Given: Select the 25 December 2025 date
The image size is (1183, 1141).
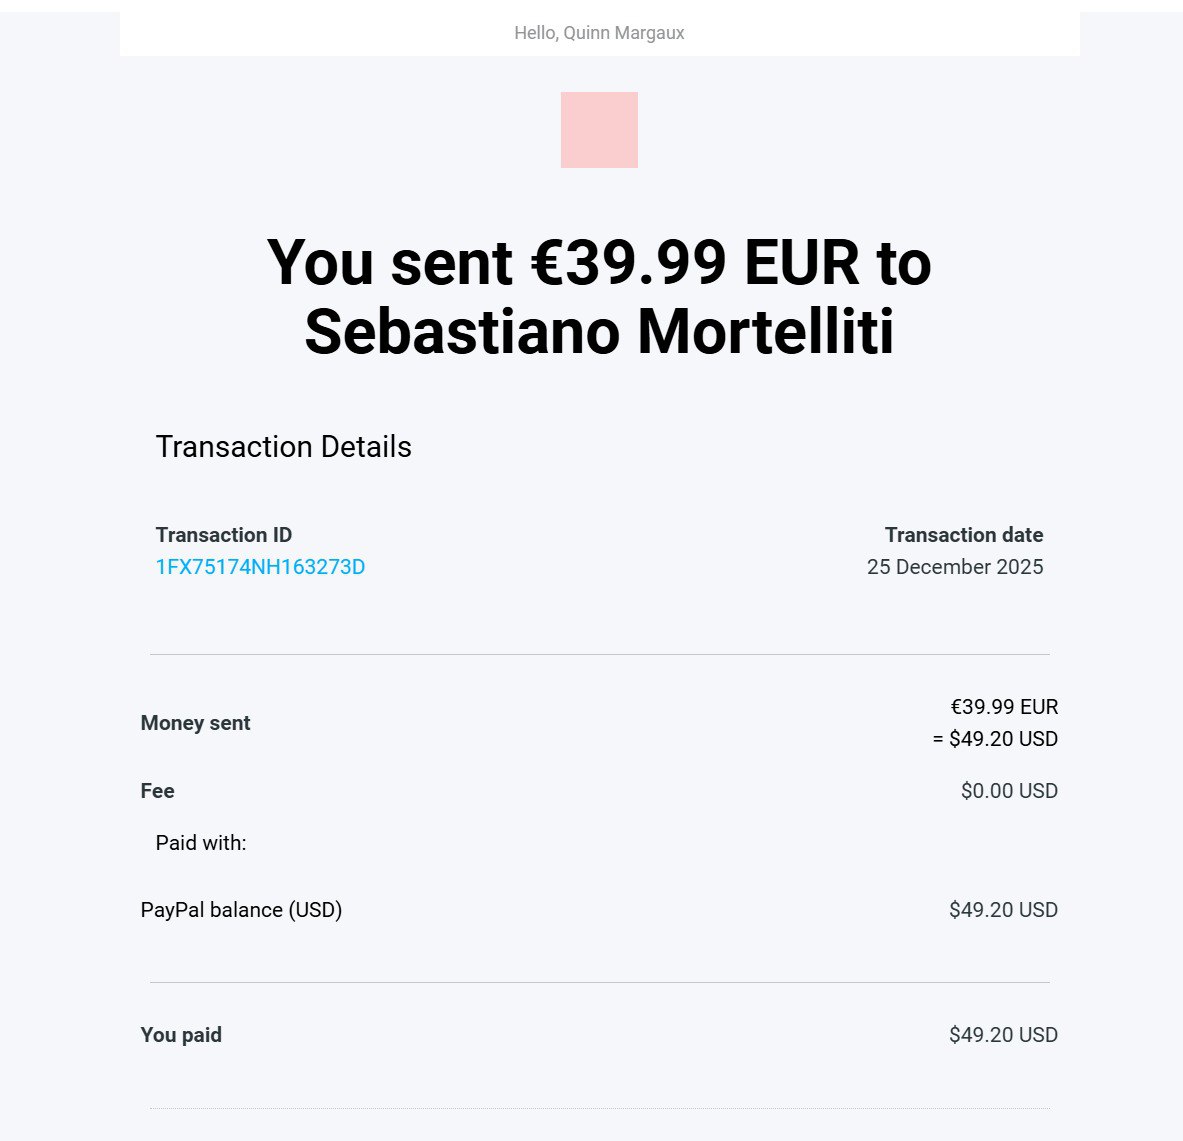Looking at the screenshot, I should (x=954, y=567).
